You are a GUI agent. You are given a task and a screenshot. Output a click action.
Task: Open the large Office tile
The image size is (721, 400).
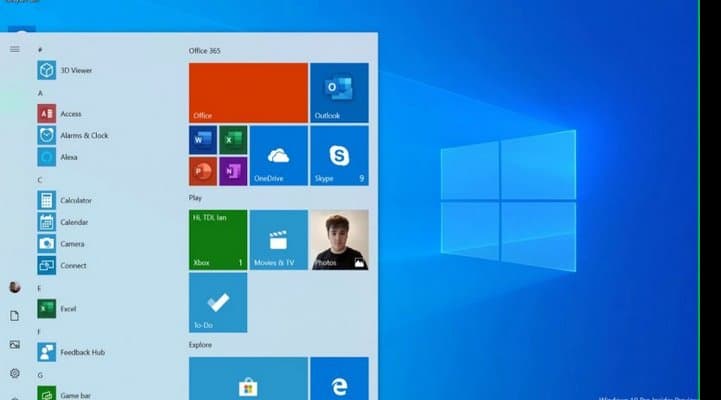click(248, 93)
